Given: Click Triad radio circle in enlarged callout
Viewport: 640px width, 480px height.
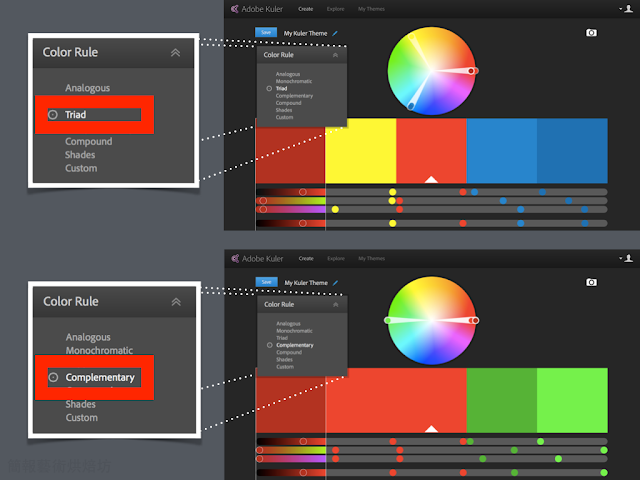Looking at the screenshot, I should coord(53,115).
